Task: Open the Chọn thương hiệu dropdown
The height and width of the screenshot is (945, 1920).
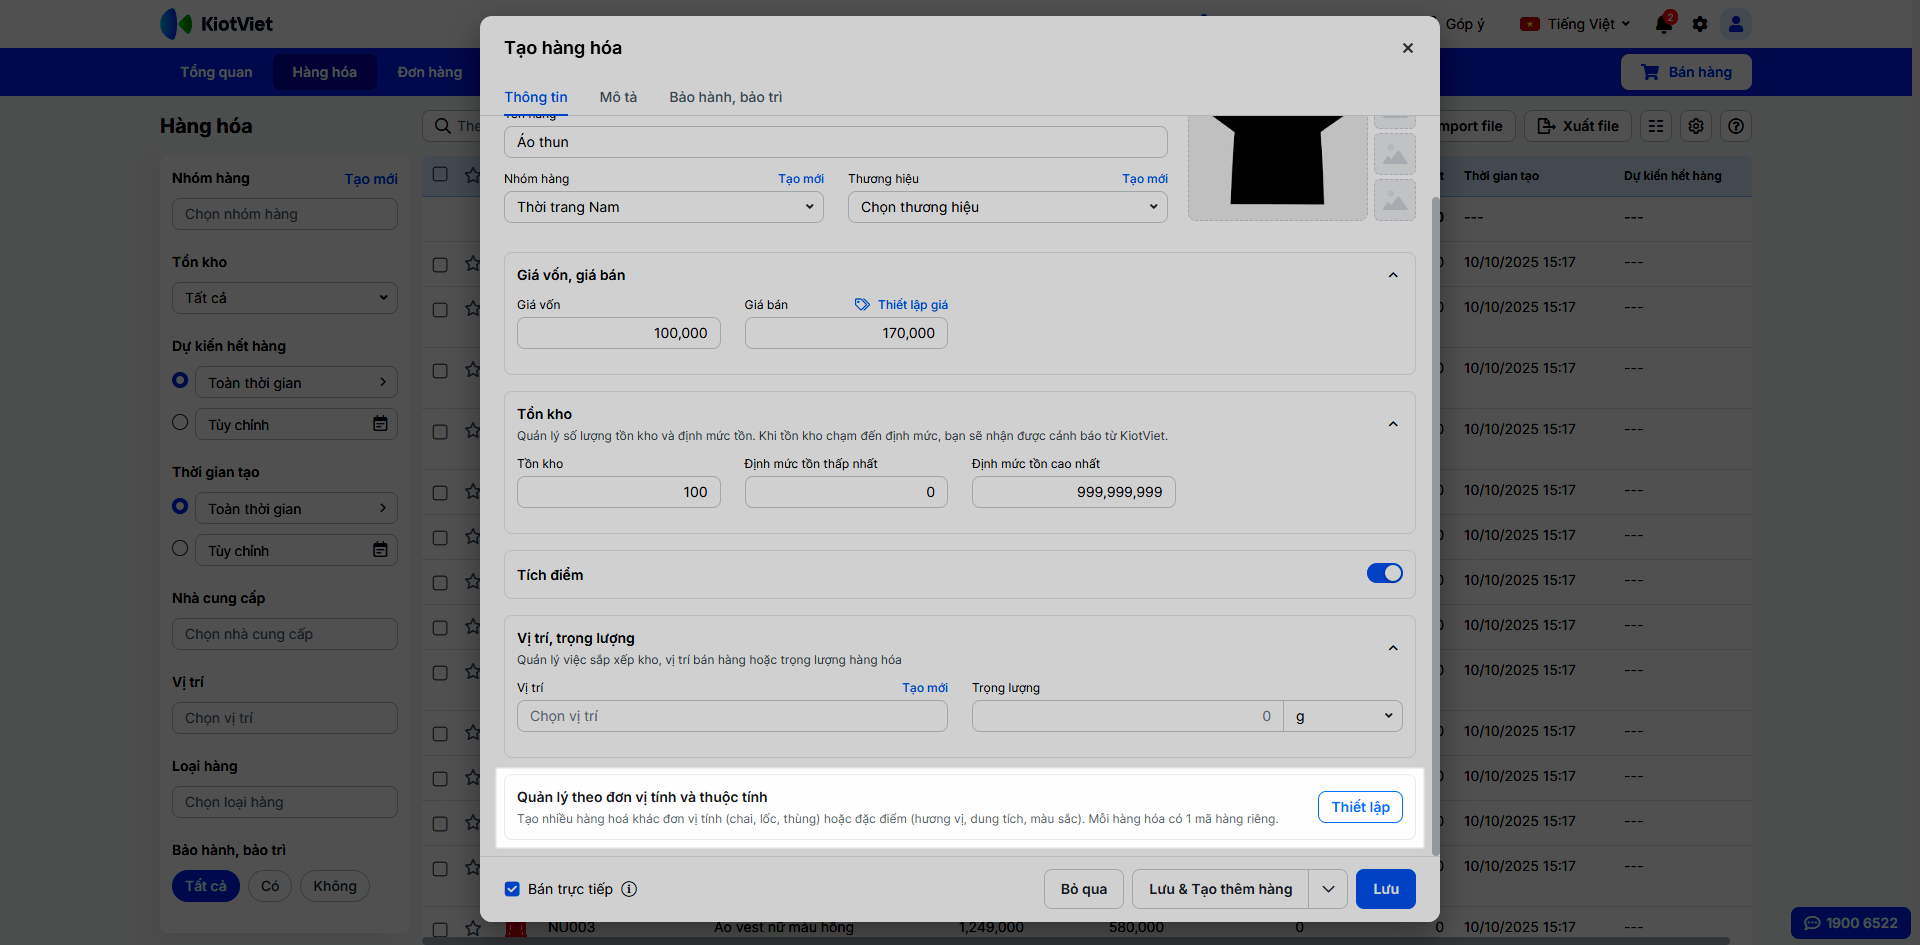Action: click(x=1007, y=207)
